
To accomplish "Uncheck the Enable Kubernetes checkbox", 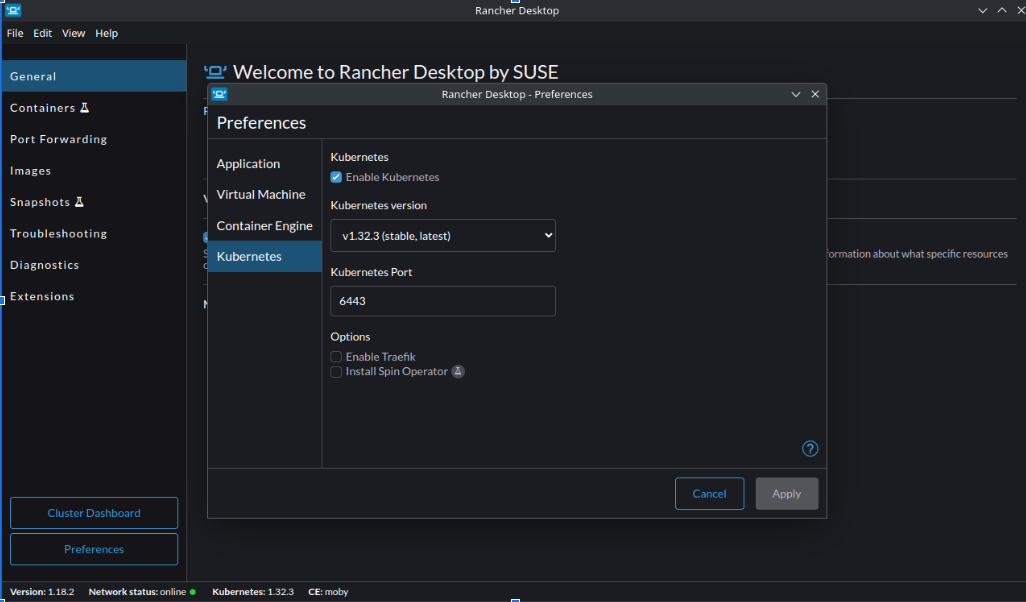I will pos(336,177).
